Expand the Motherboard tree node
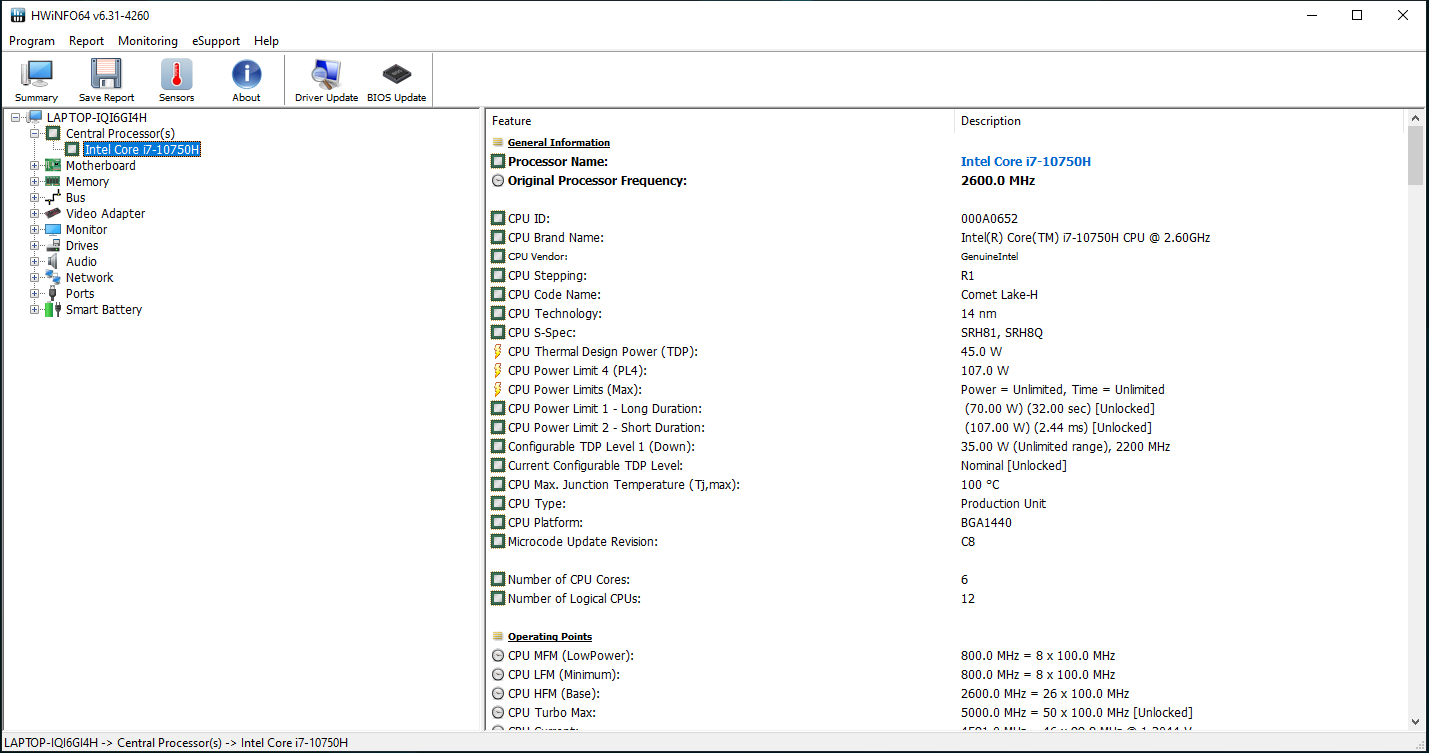Viewport: 1429px width, 753px height. tap(34, 166)
